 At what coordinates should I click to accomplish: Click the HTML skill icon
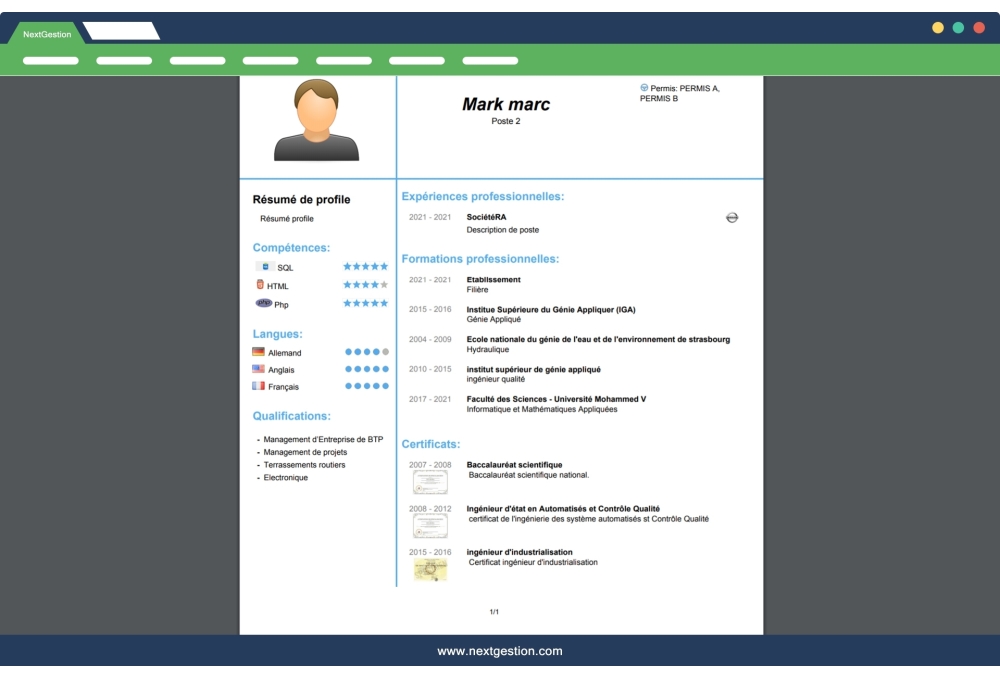261,285
